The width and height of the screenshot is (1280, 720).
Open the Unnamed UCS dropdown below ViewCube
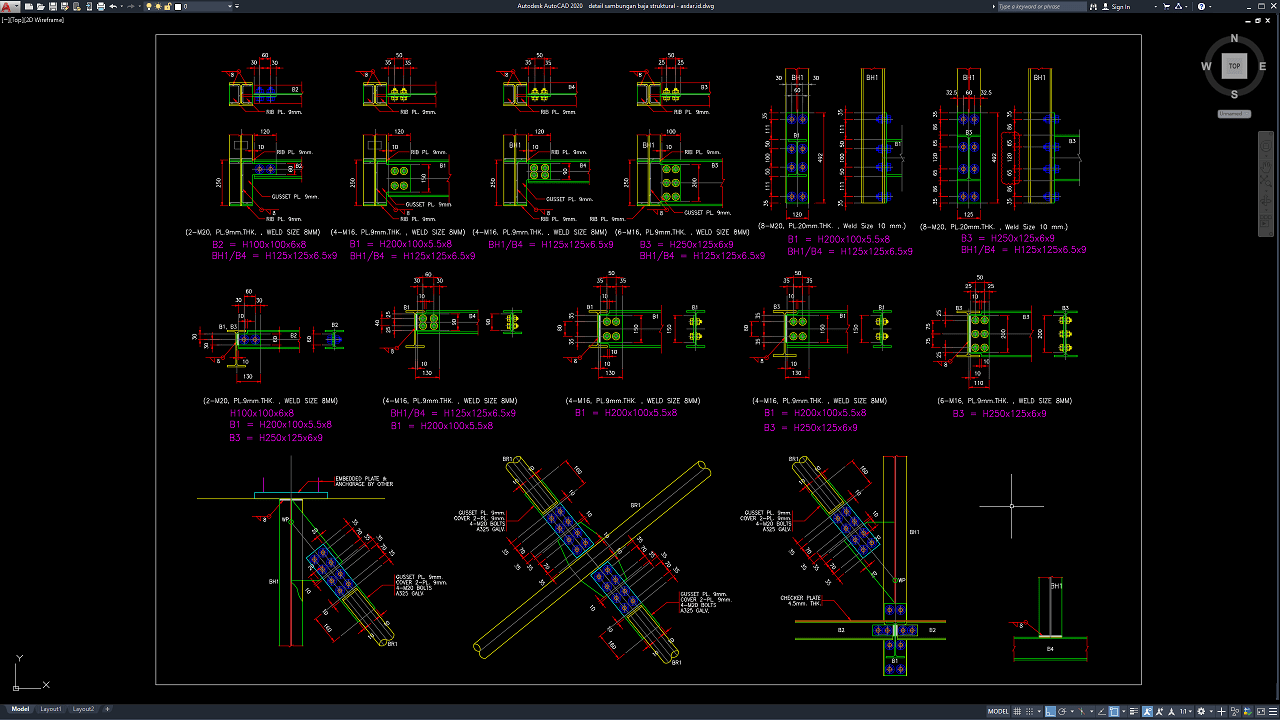(x=1232, y=113)
